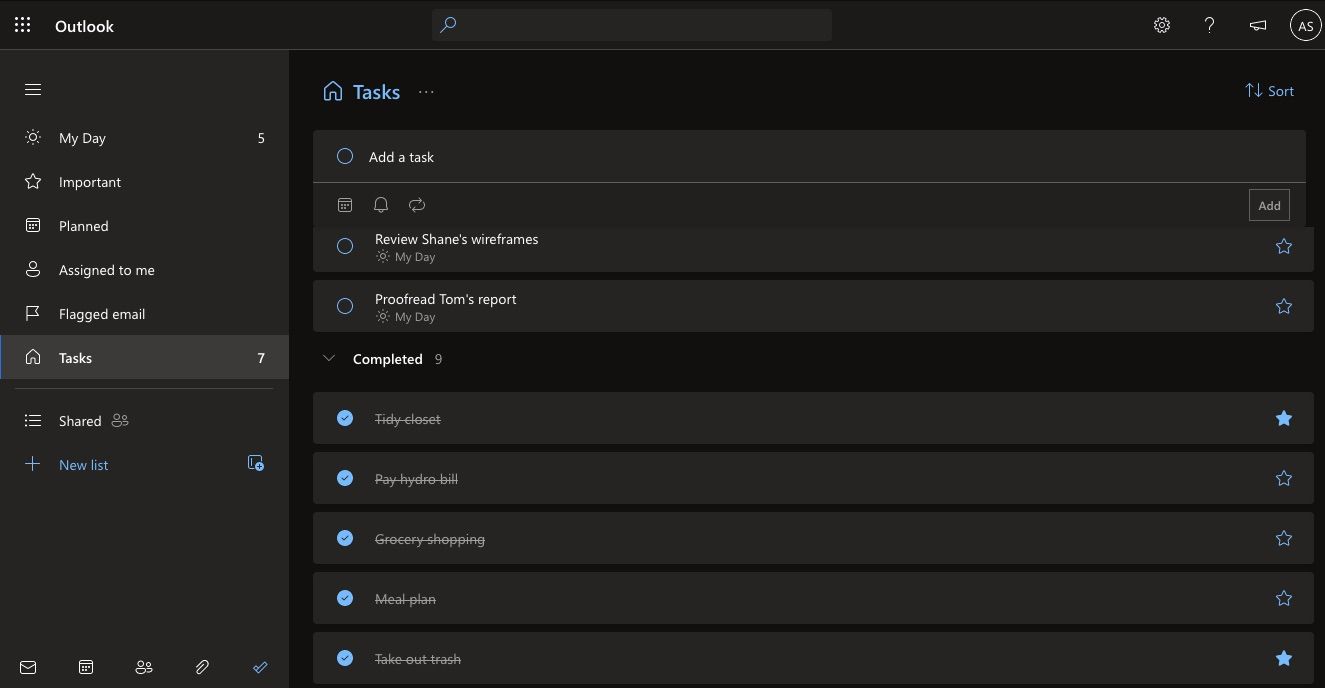This screenshot has width=1325, height=688.
Task: Click the due date calendar icon
Action: coord(345,205)
